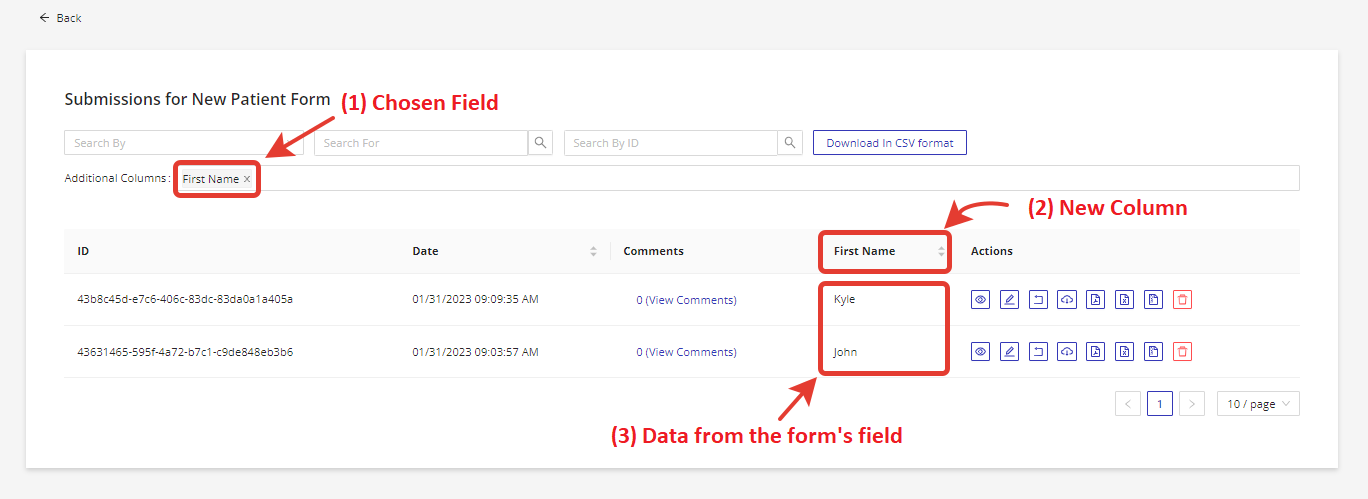Click date 01/31/2023 09:09:35 AM
This screenshot has height=499, width=1368.
point(476,299)
